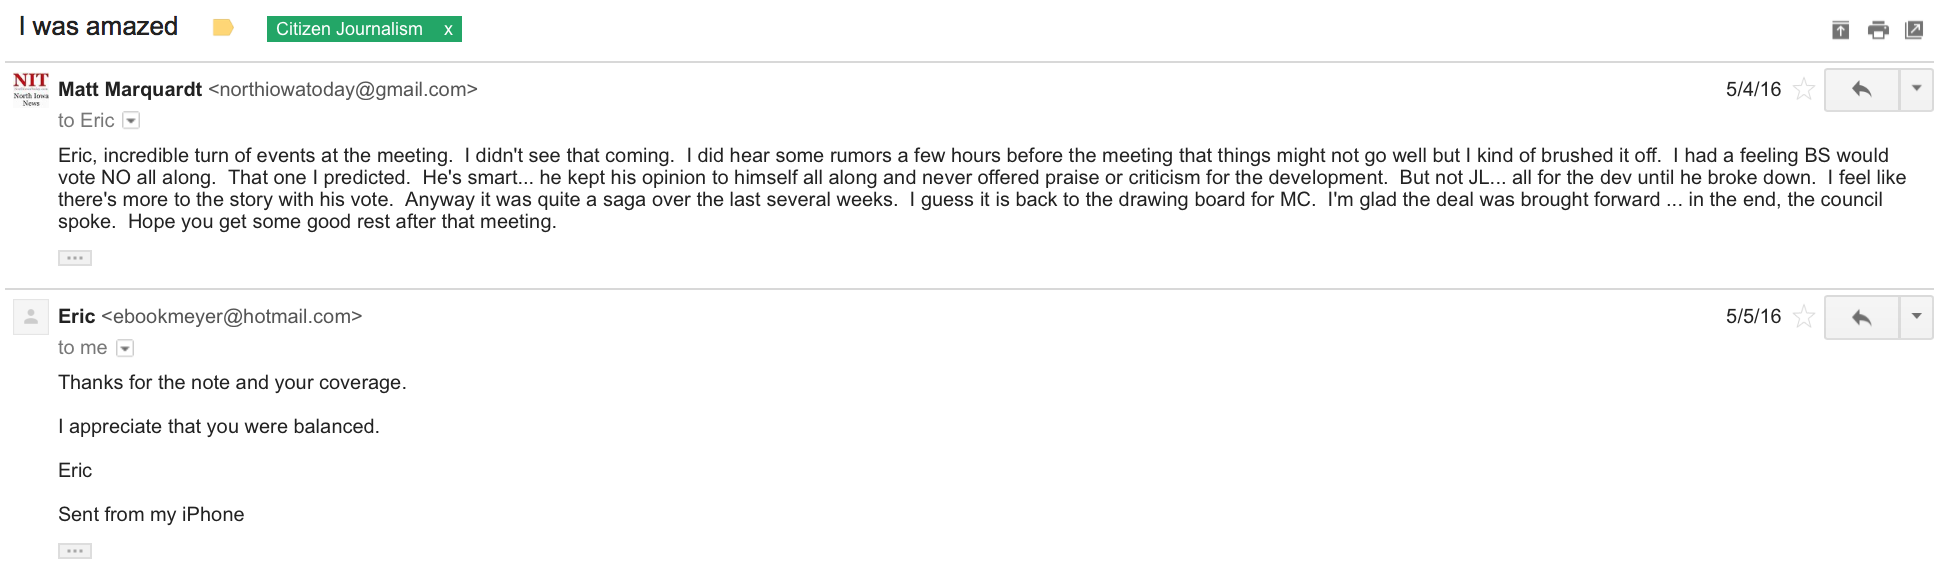This screenshot has height=574, width=1952.
Task: Show details for 'to me' recipients
Action: coord(125,348)
